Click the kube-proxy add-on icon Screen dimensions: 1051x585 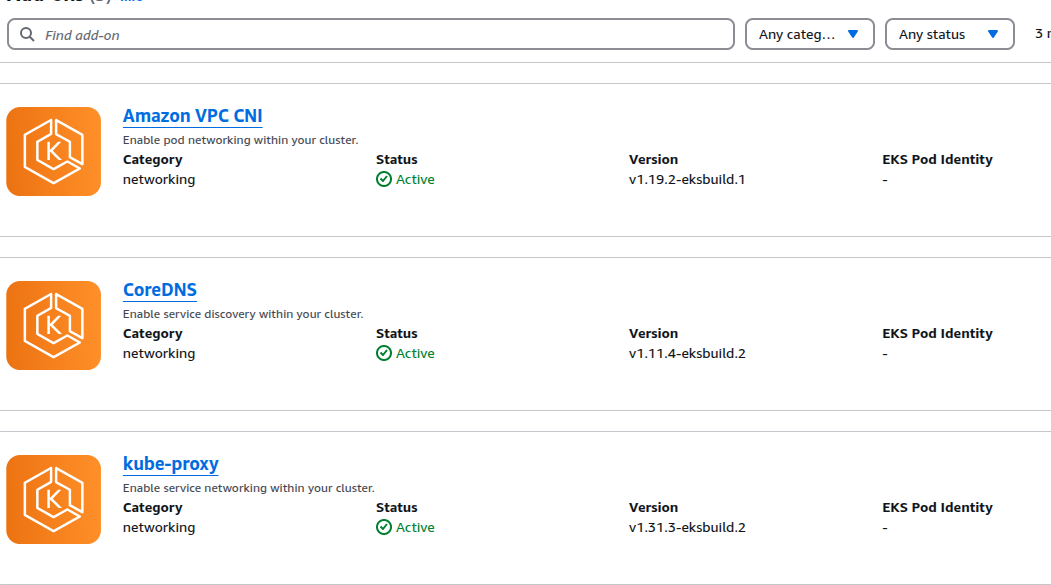point(54,499)
